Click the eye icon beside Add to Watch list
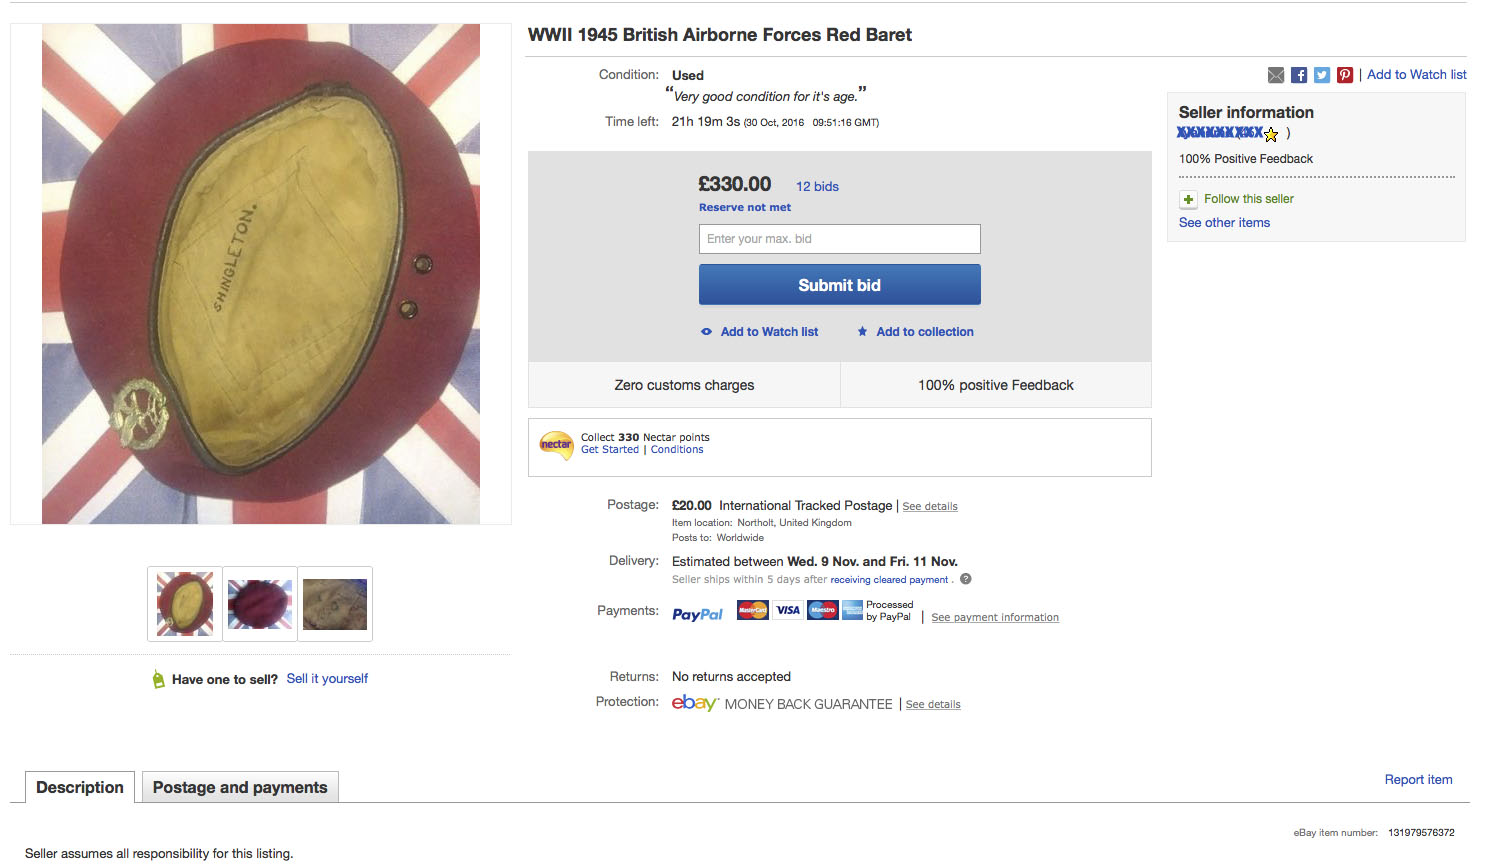 point(706,332)
